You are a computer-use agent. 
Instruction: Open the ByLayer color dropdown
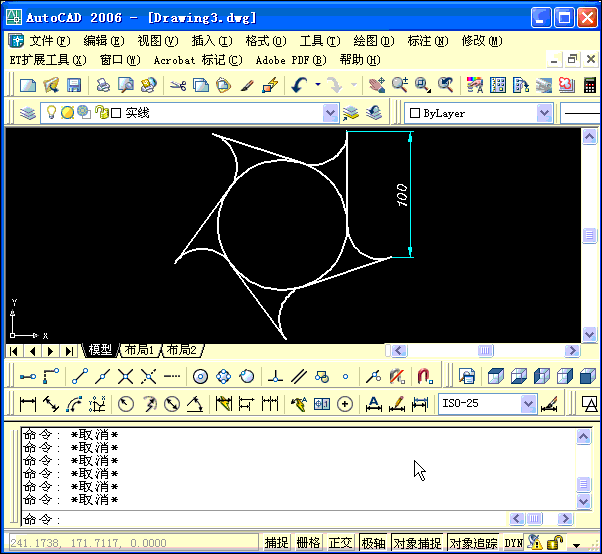coord(544,113)
